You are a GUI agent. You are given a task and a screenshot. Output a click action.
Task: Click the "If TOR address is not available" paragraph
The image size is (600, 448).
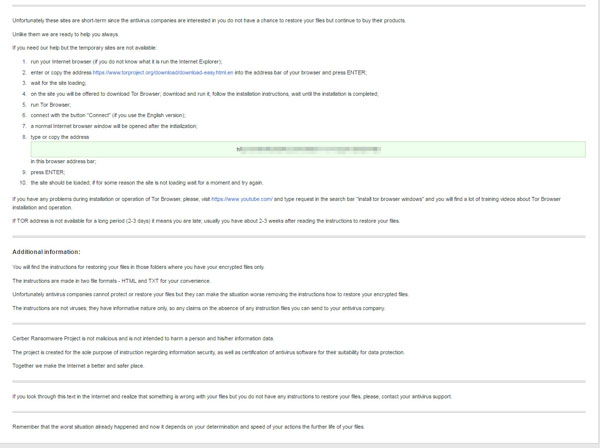pyautogui.click(x=205, y=220)
